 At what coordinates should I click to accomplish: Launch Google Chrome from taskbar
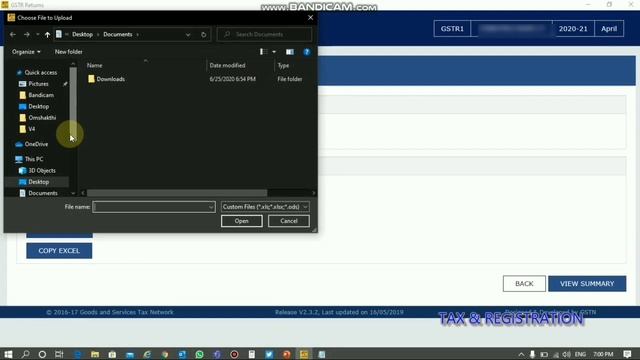164,354
